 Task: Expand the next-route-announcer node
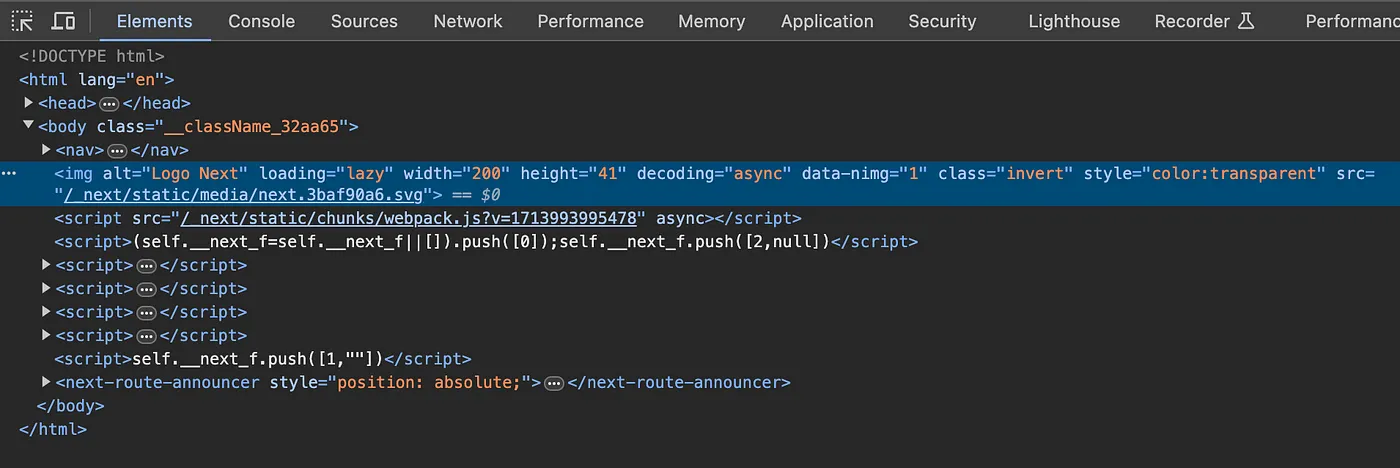(46, 382)
